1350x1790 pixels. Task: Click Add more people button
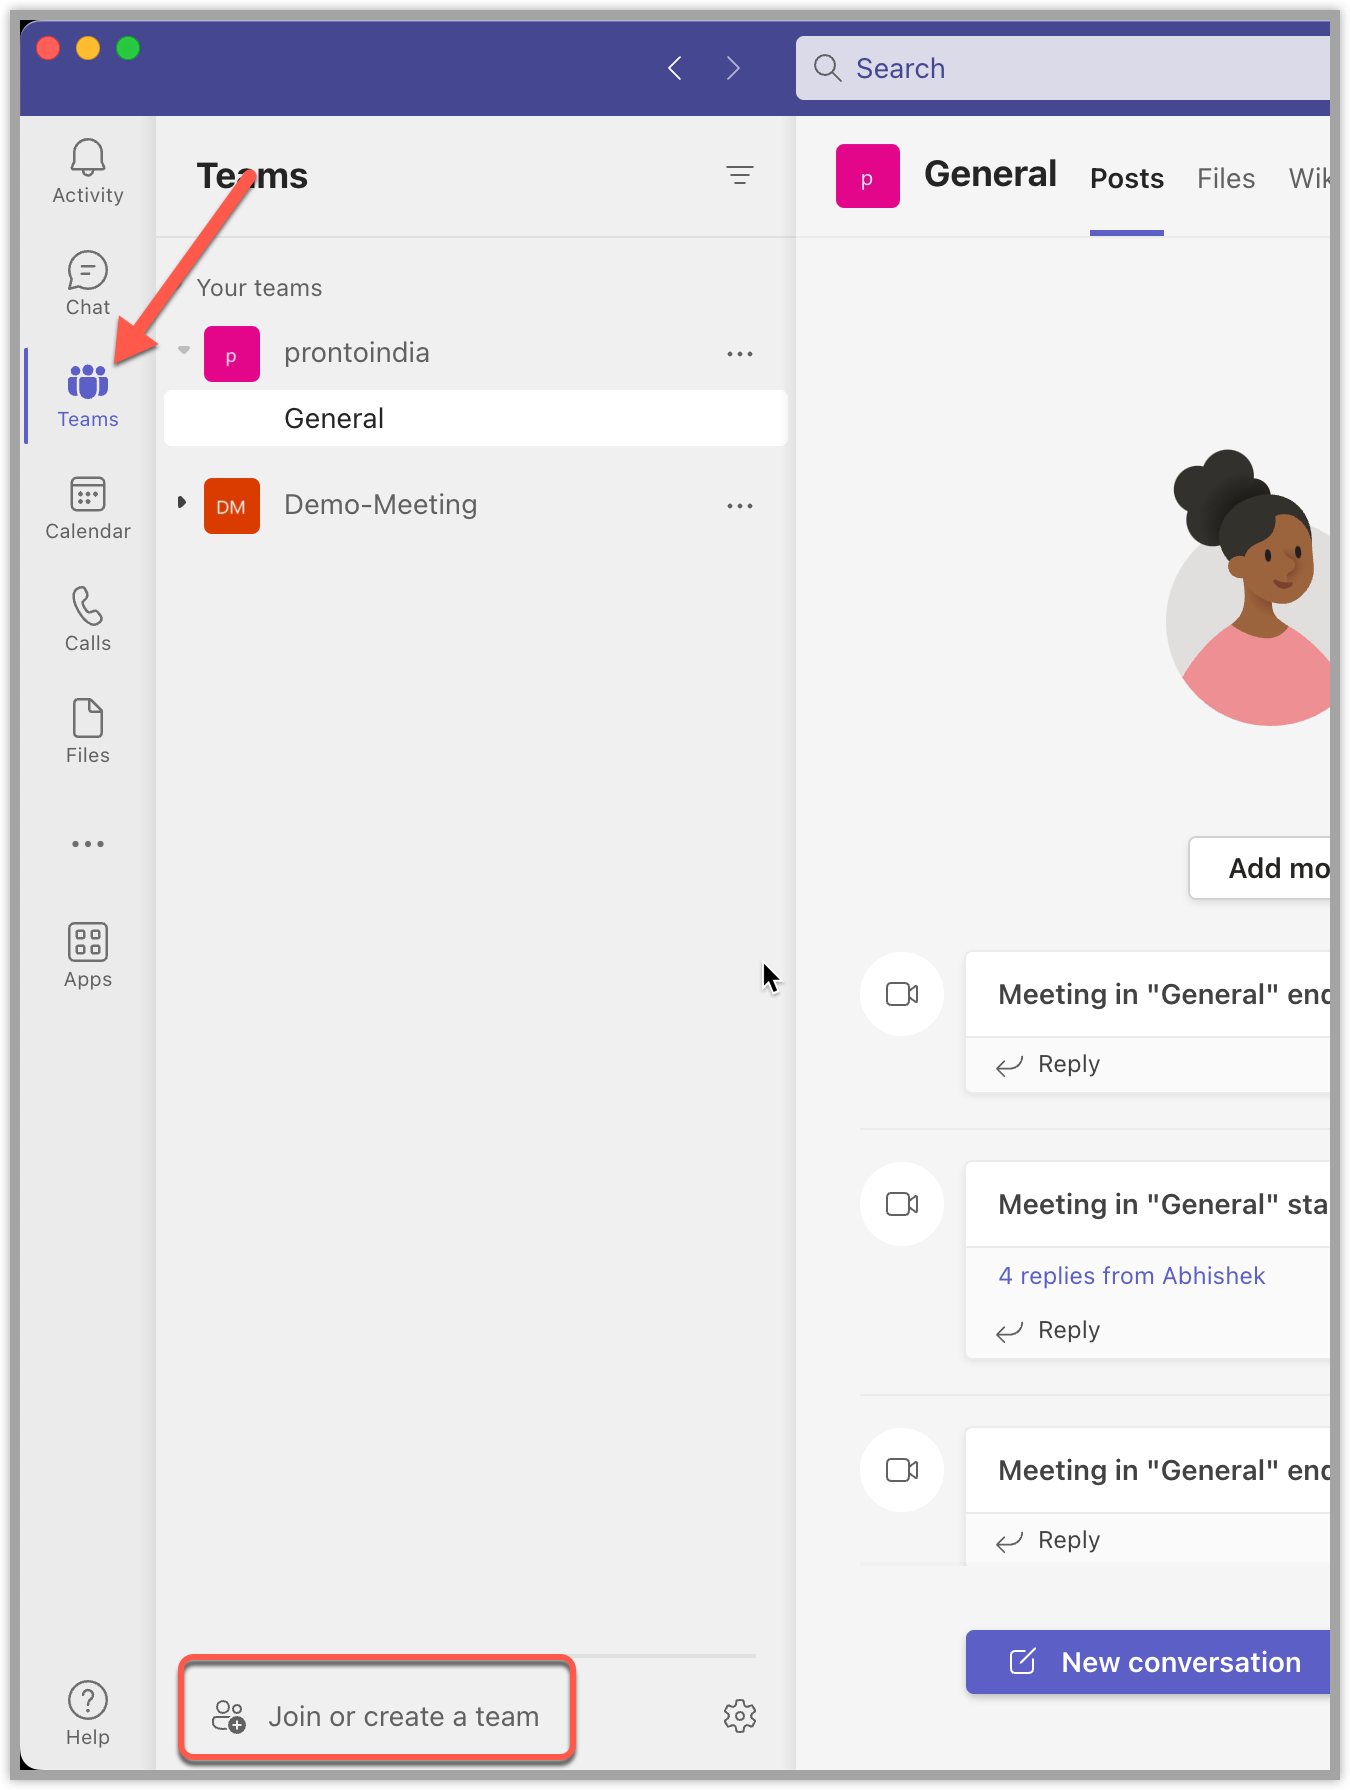click(x=1261, y=868)
